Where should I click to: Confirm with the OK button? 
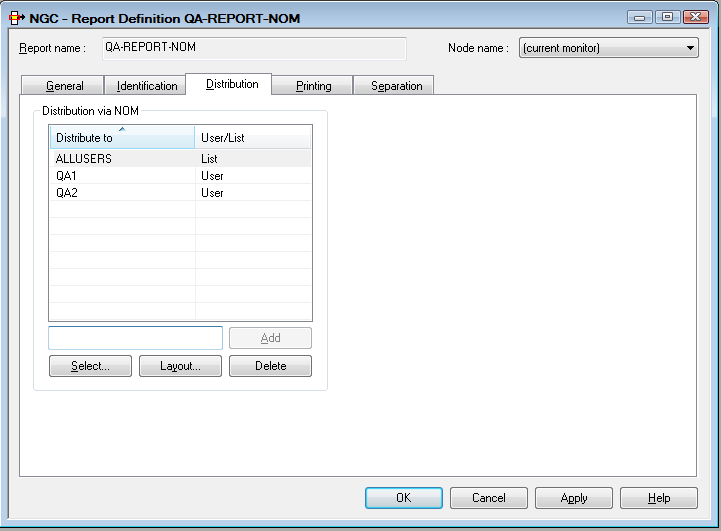click(404, 498)
